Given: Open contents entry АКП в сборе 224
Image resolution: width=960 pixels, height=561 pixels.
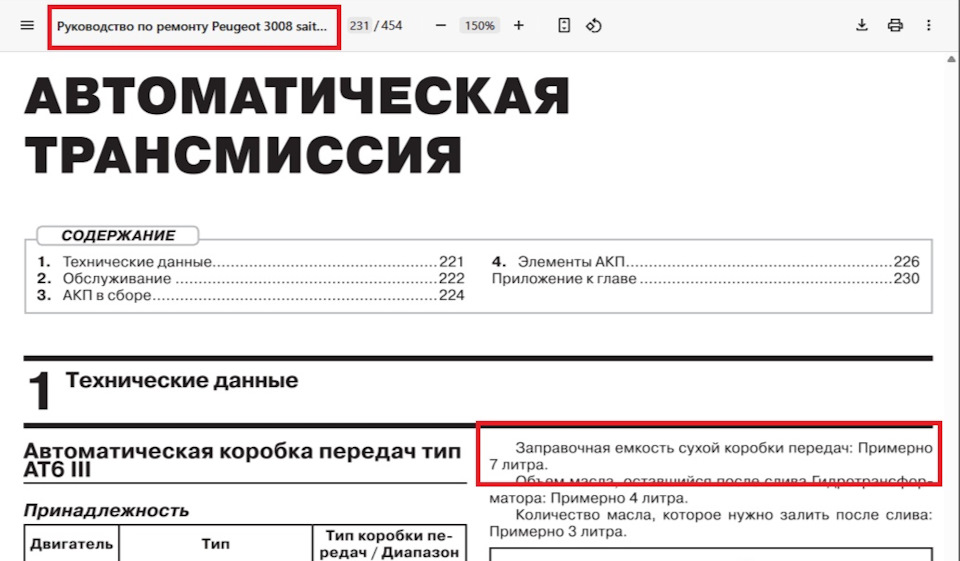Looking at the screenshot, I should [250, 295].
